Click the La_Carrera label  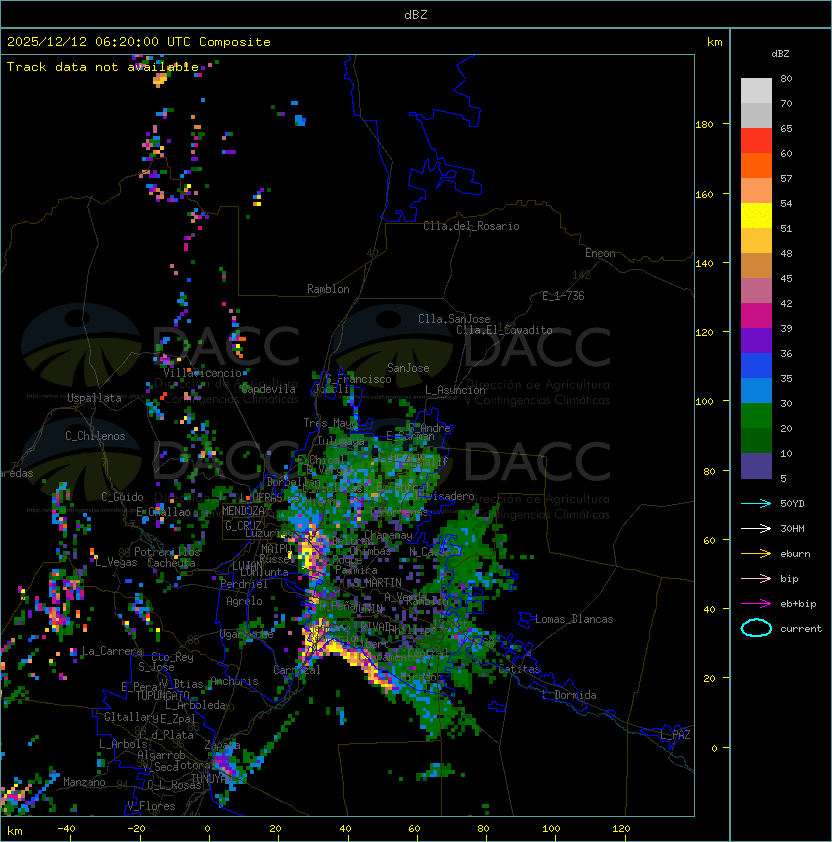112,651
